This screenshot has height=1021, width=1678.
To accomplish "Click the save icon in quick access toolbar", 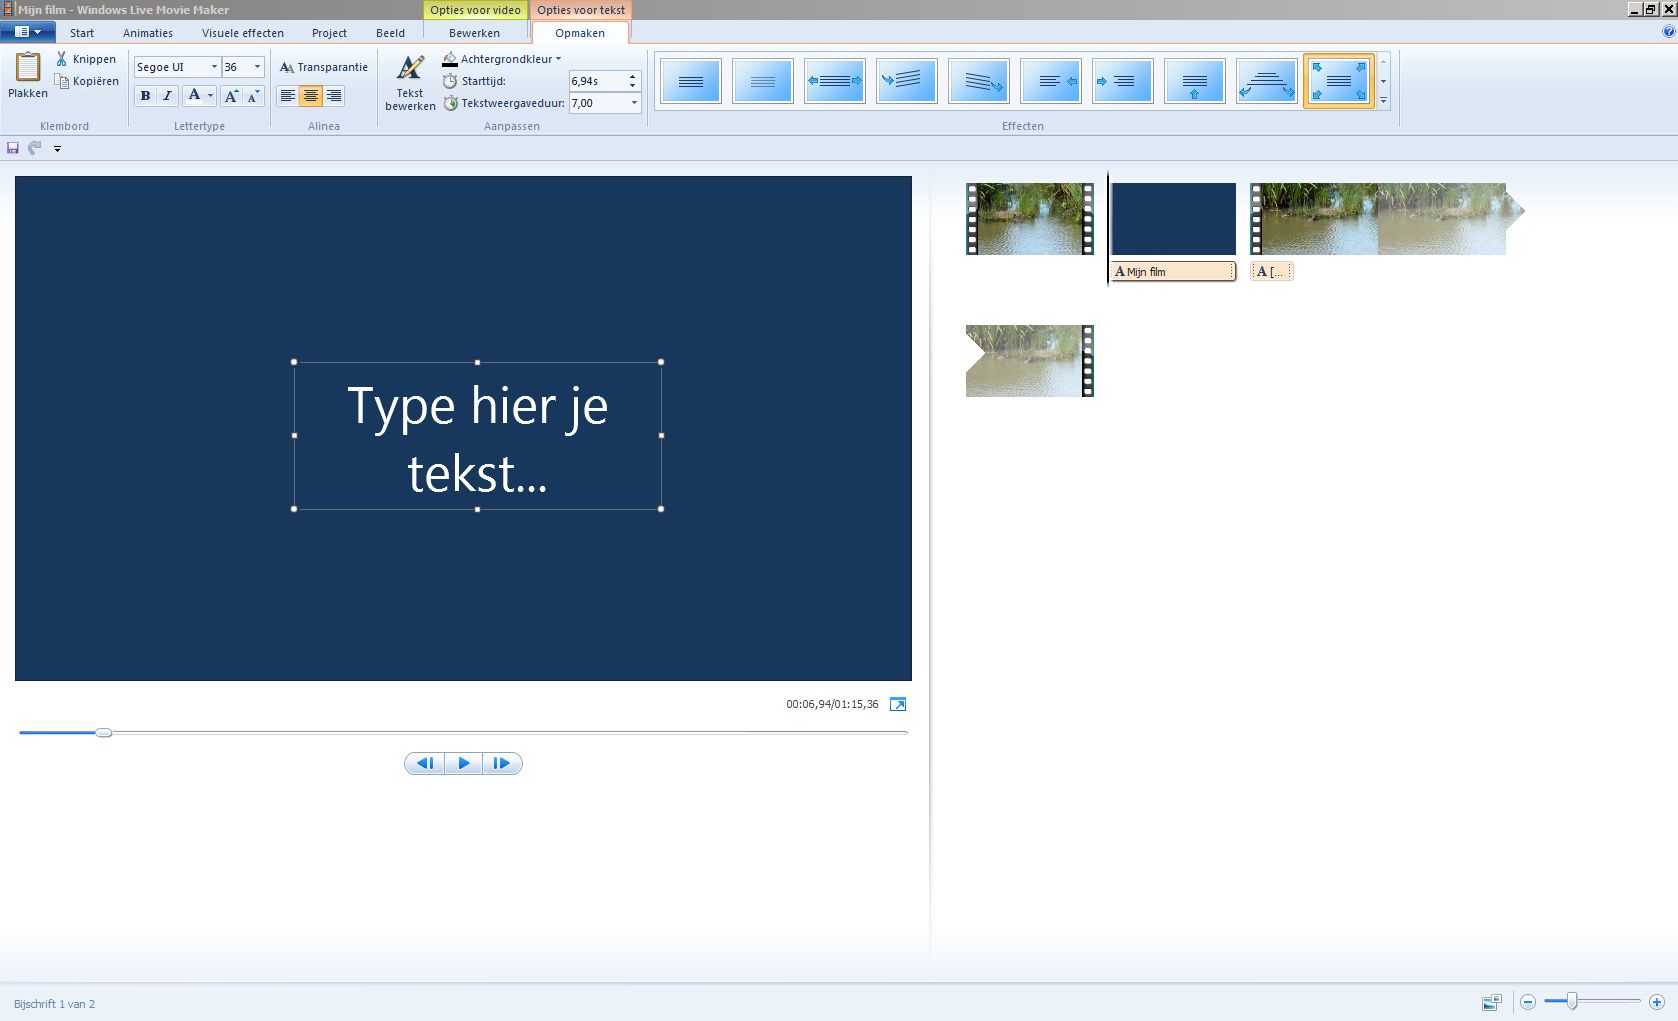I will click(x=13, y=148).
